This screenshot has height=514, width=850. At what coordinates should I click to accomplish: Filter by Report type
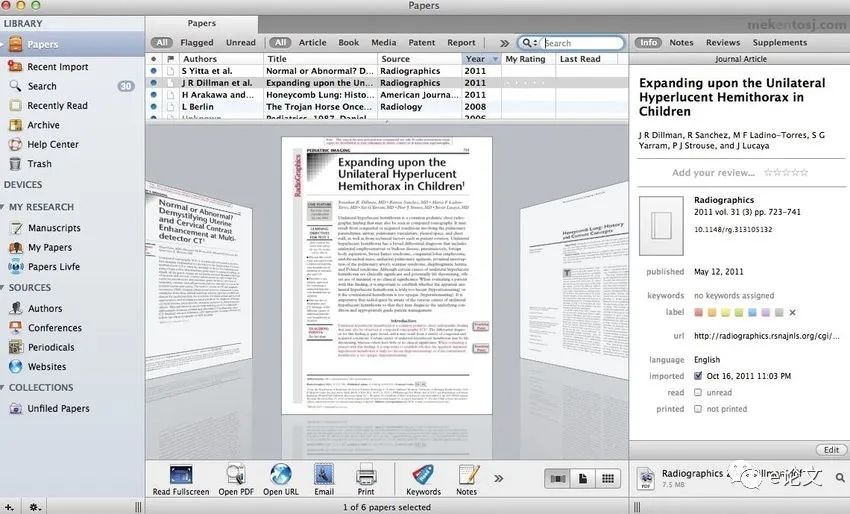tap(461, 43)
